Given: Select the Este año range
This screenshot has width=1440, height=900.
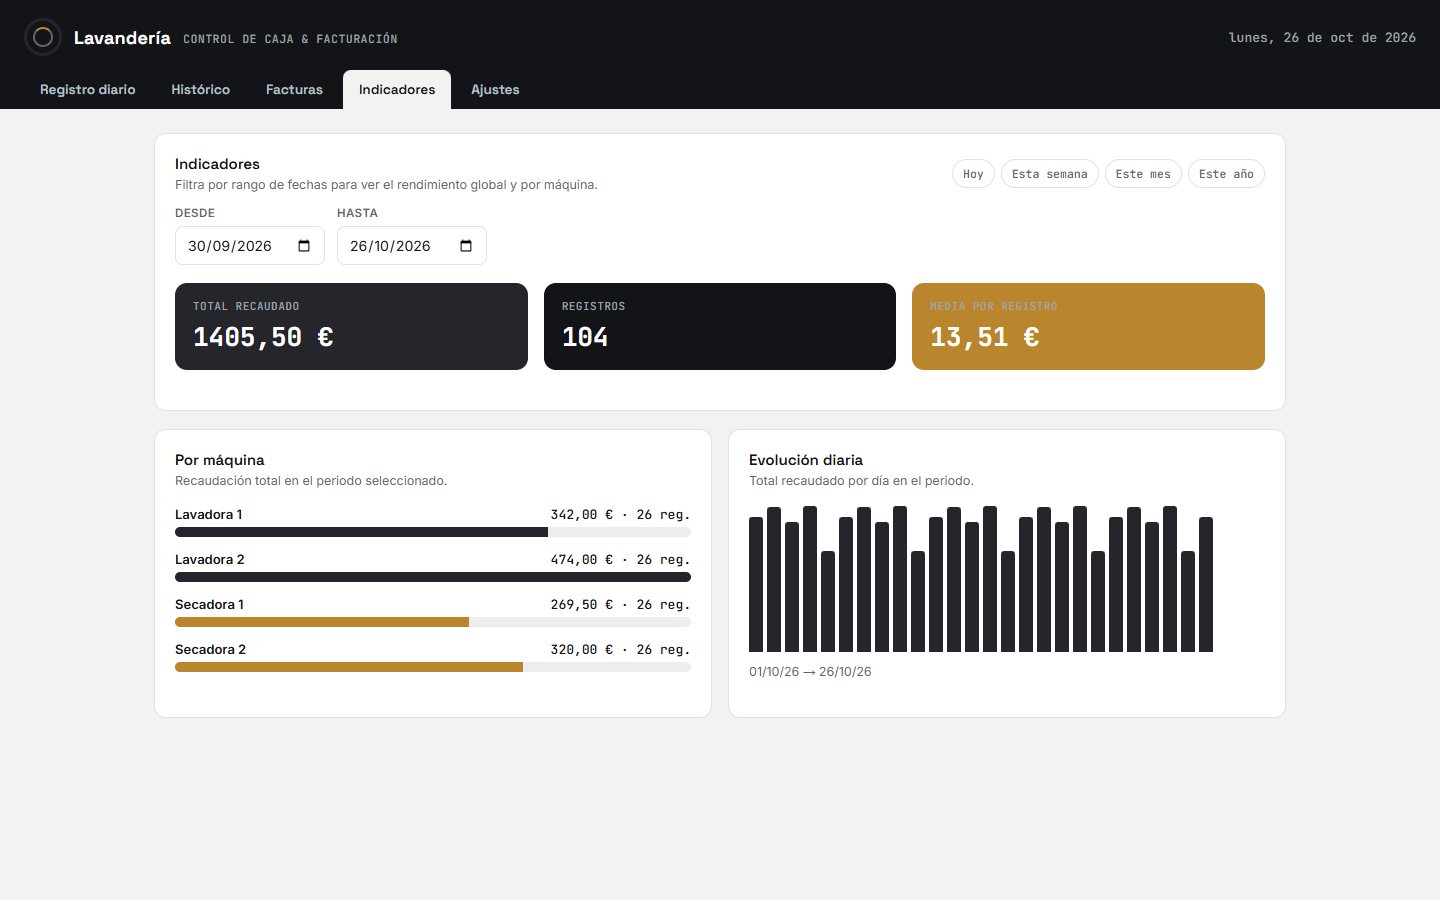Looking at the screenshot, I should (x=1226, y=174).
